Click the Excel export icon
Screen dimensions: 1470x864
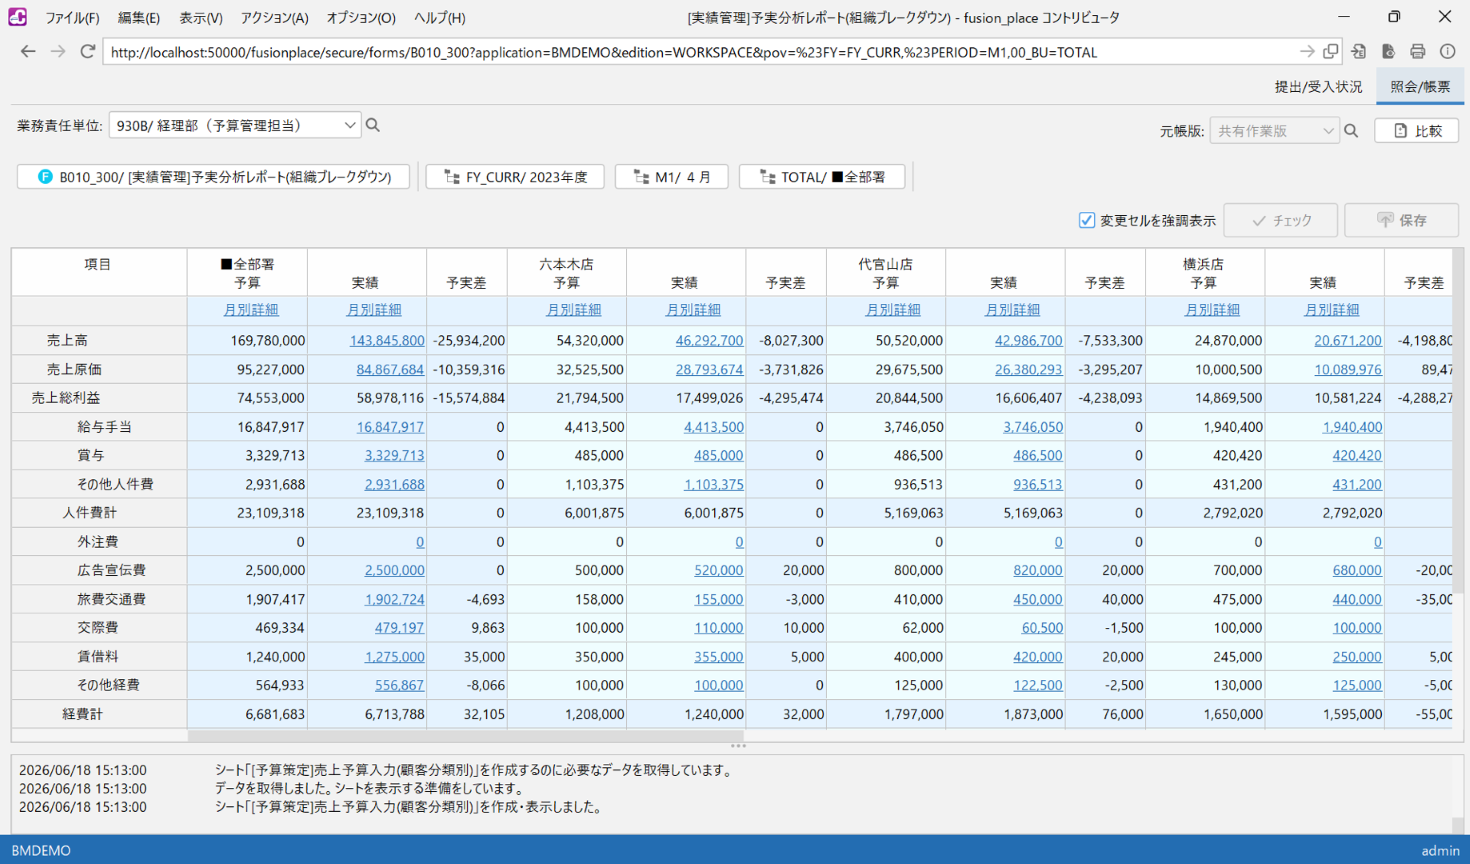click(x=1359, y=51)
